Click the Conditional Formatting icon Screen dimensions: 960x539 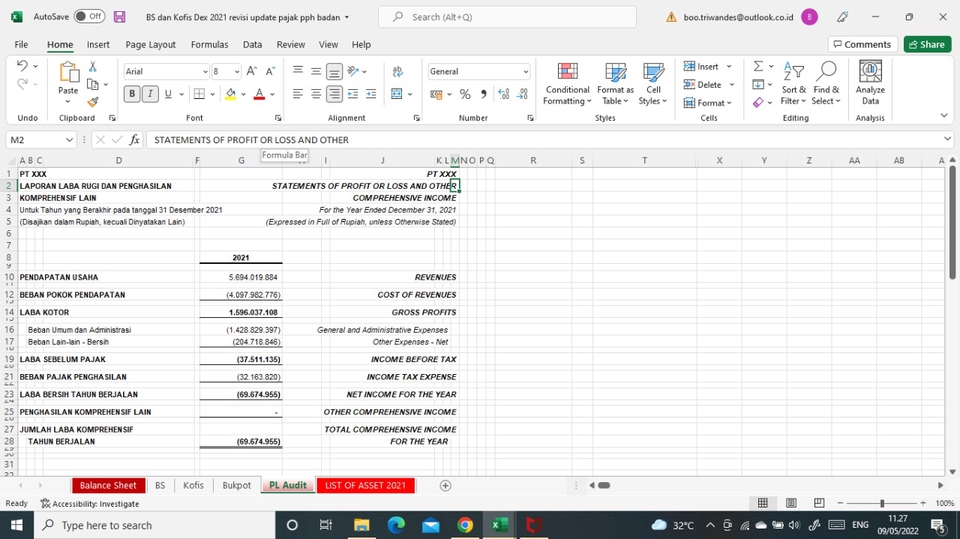tap(568, 72)
